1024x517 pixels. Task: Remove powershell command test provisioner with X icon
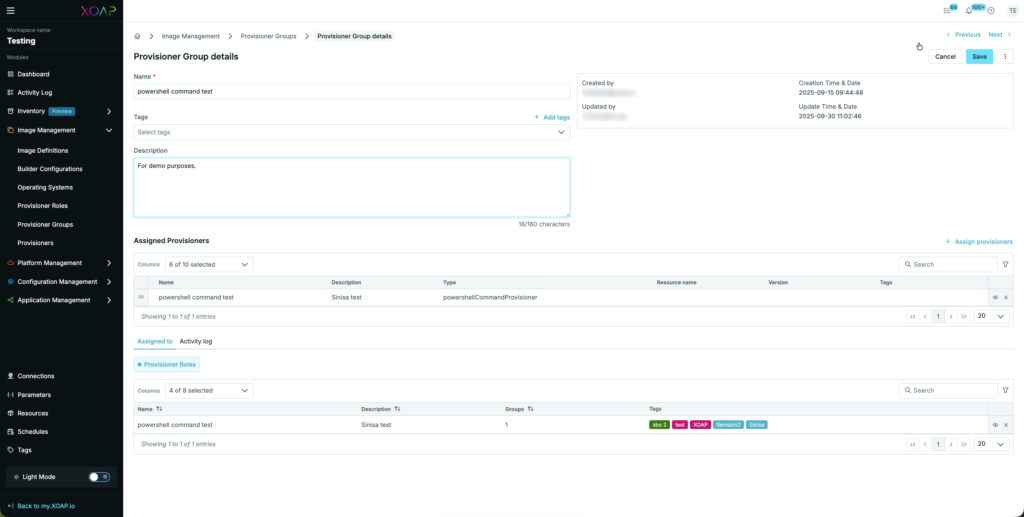point(1006,297)
